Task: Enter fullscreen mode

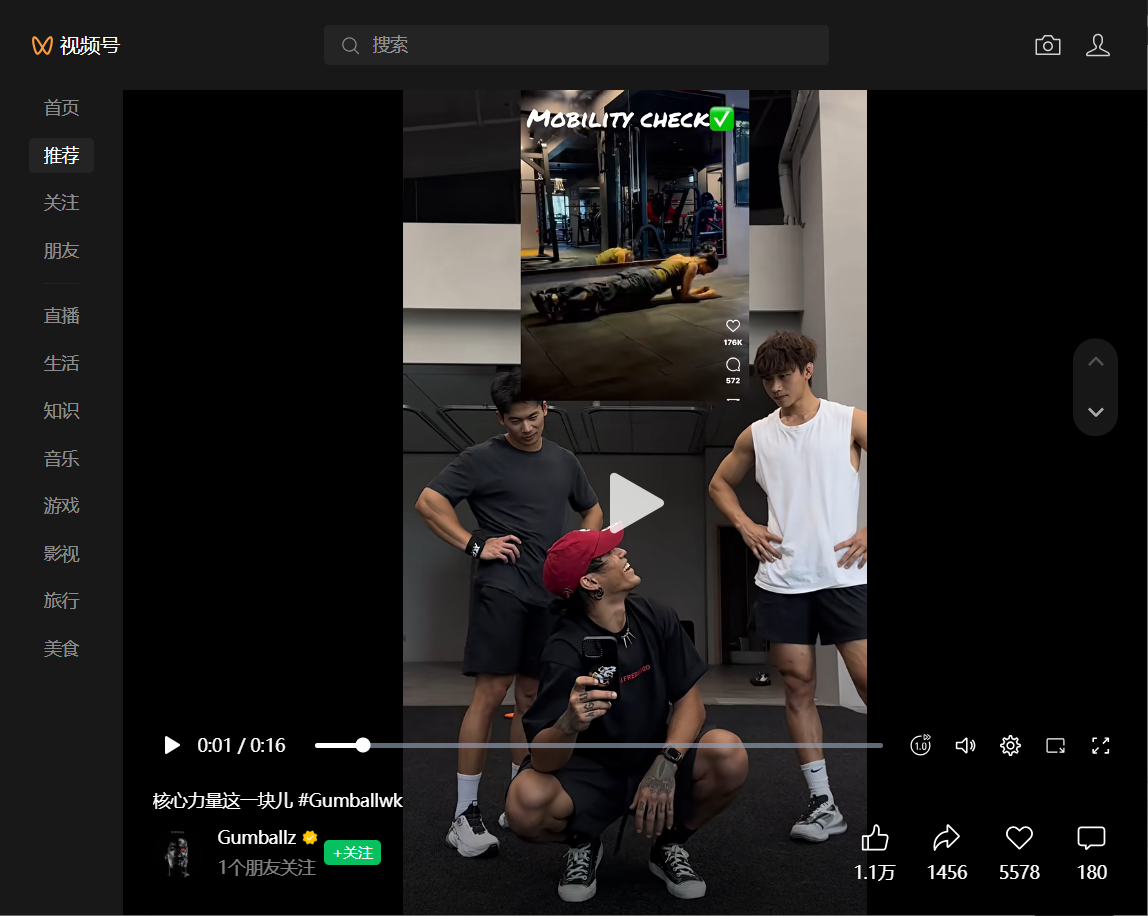Action: click(x=1101, y=745)
